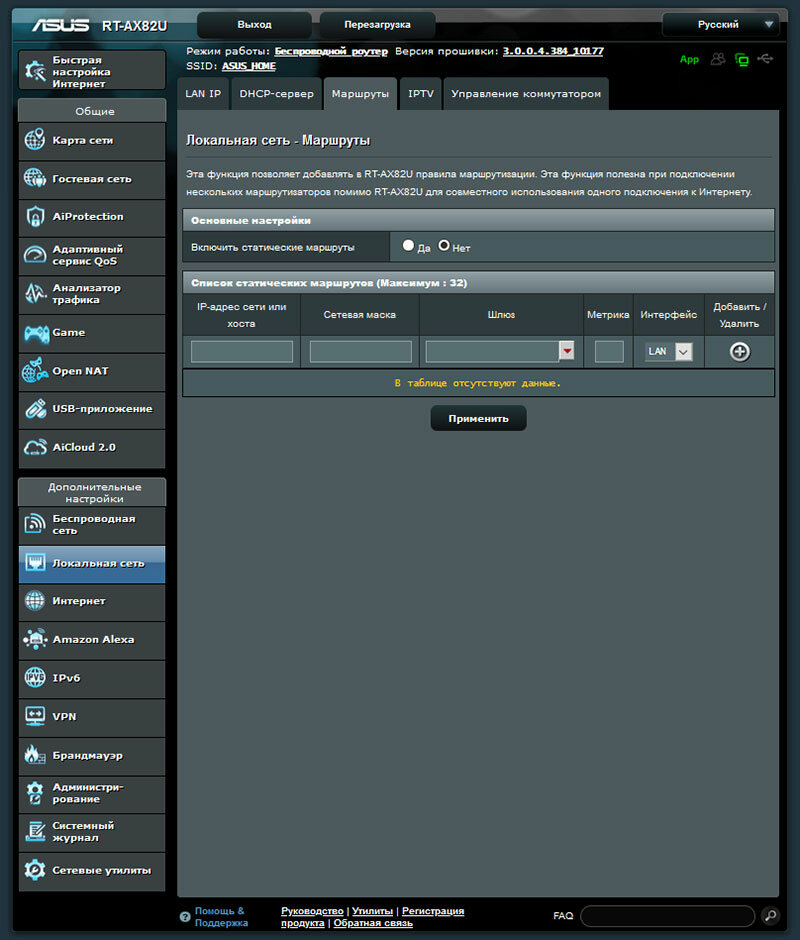Click the Guest Network icon

(x=35, y=179)
